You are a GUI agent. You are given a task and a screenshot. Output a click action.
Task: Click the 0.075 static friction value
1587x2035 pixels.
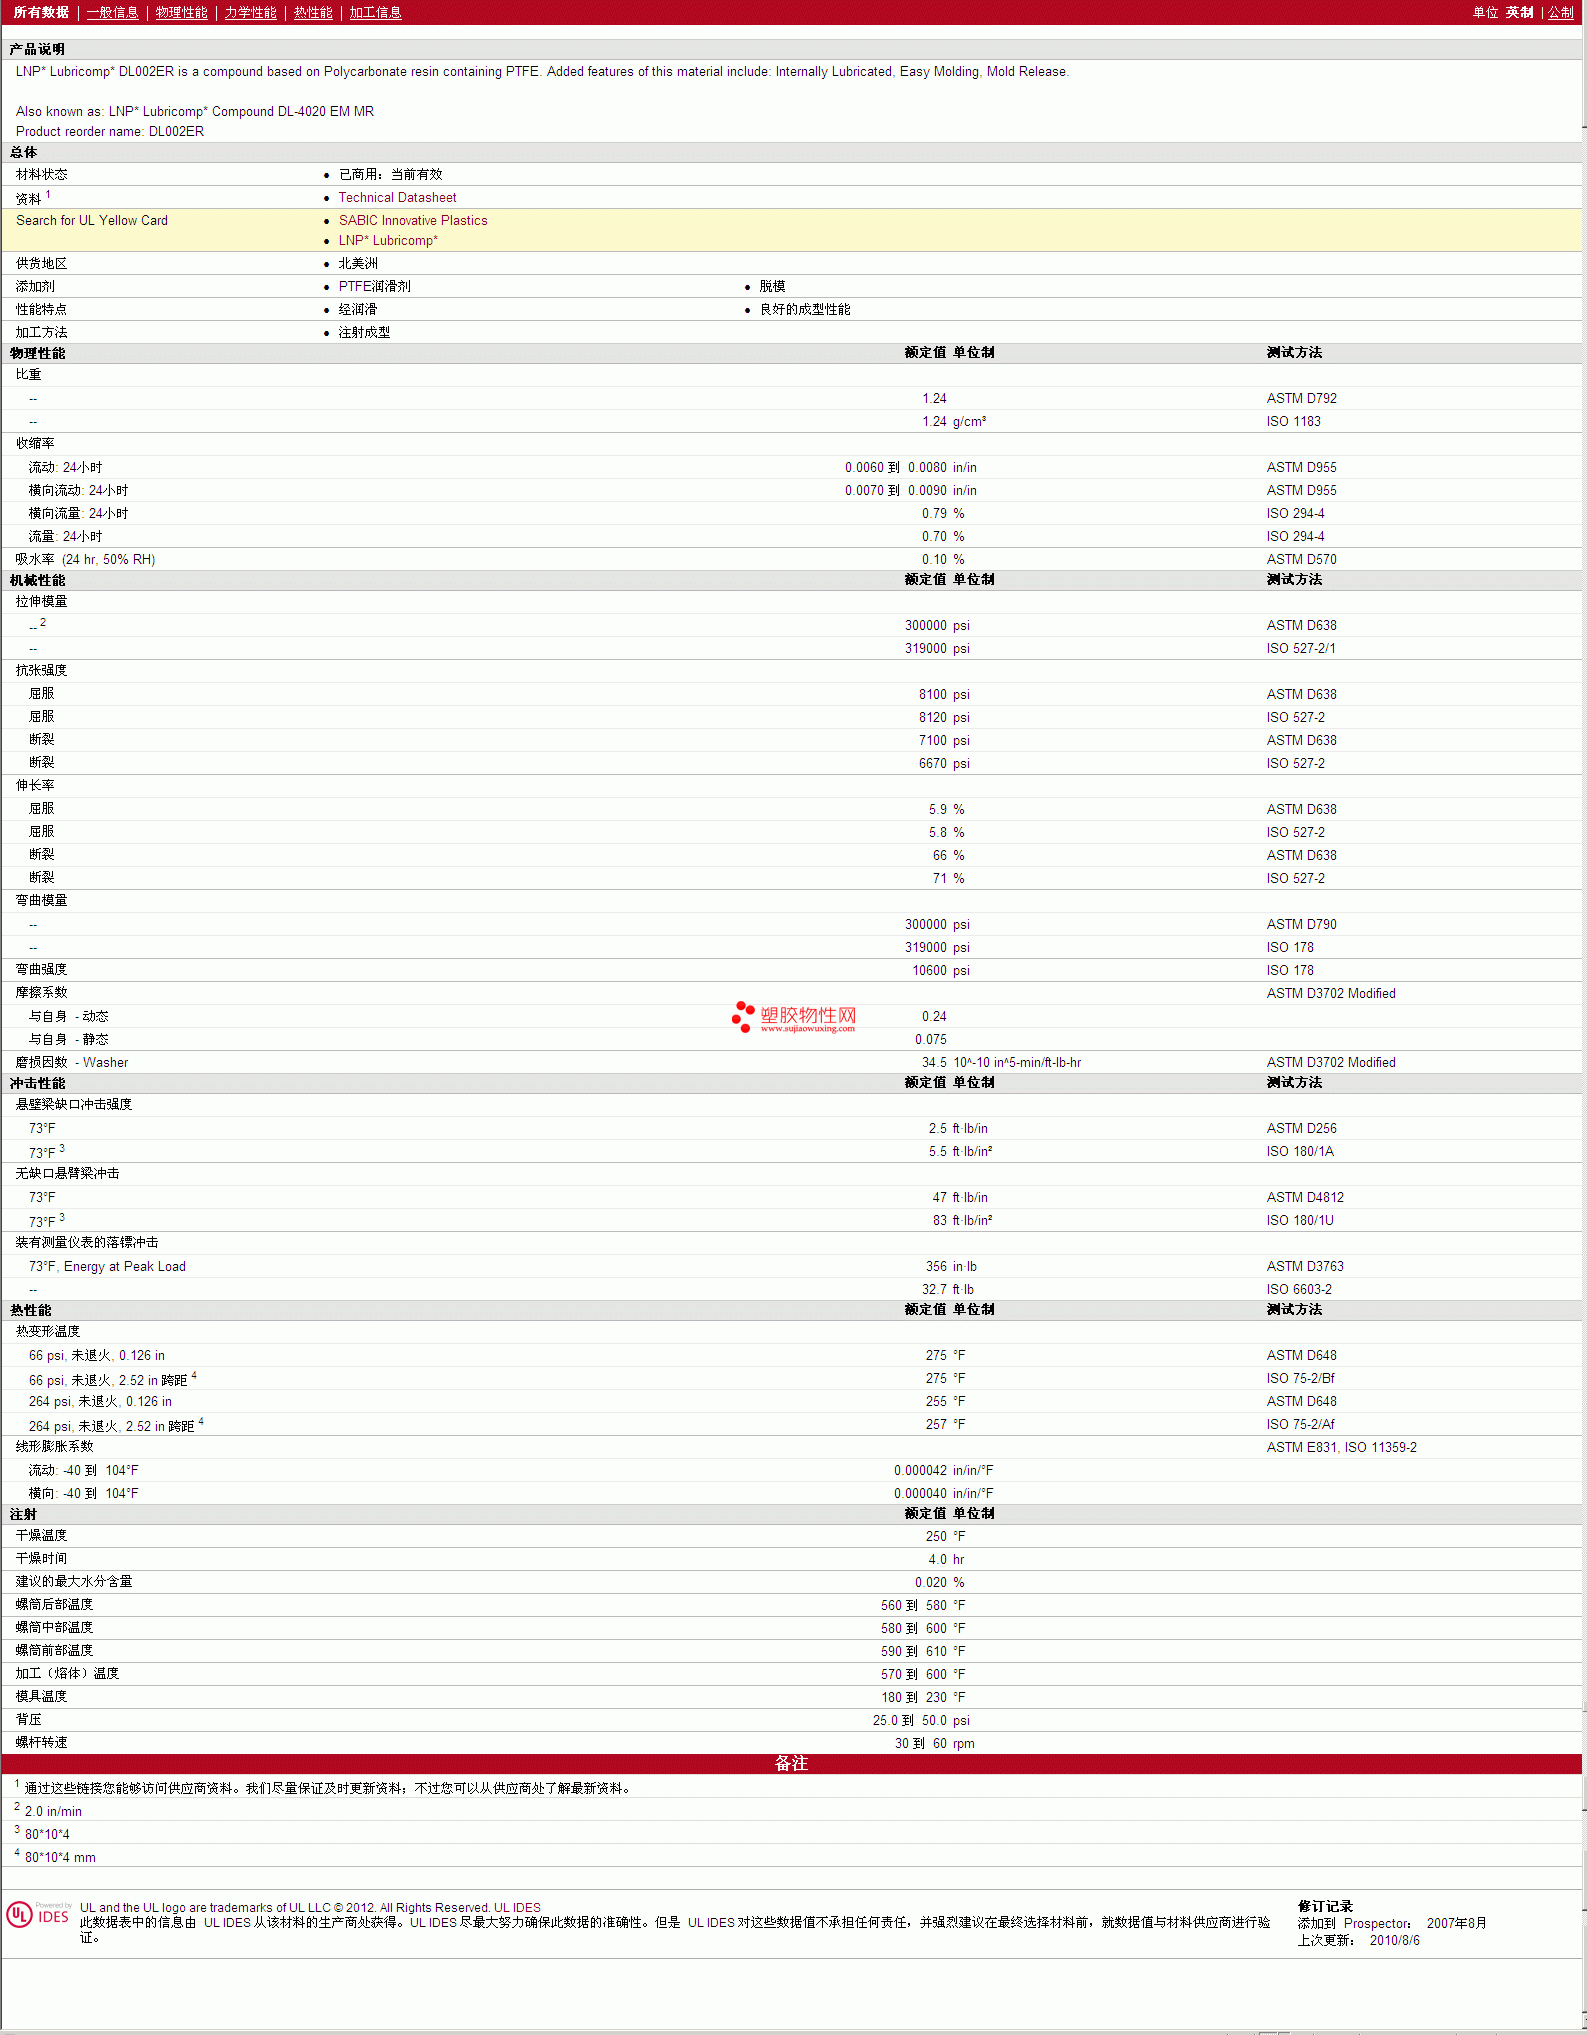coord(930,1039)
